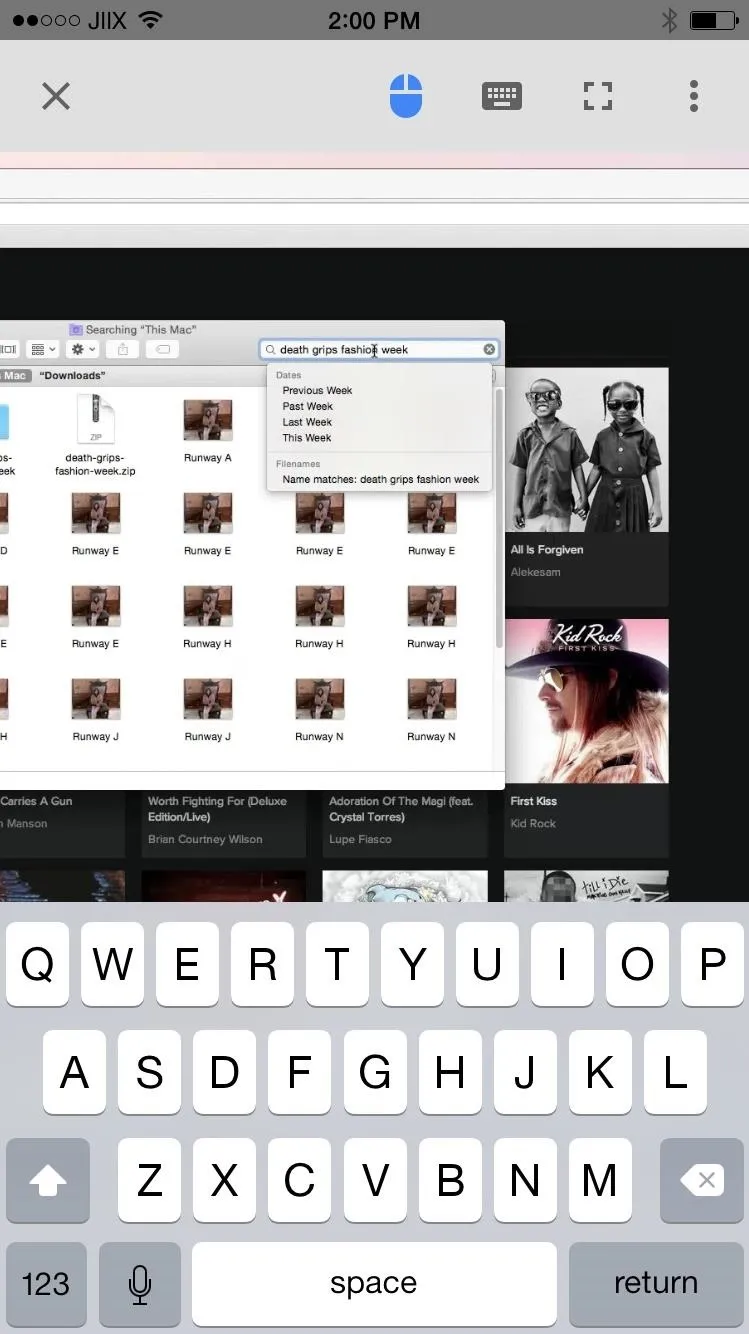Click the All Is Forgiven title link
This screenshot has height=1334, width=749.
pos(546,550)
